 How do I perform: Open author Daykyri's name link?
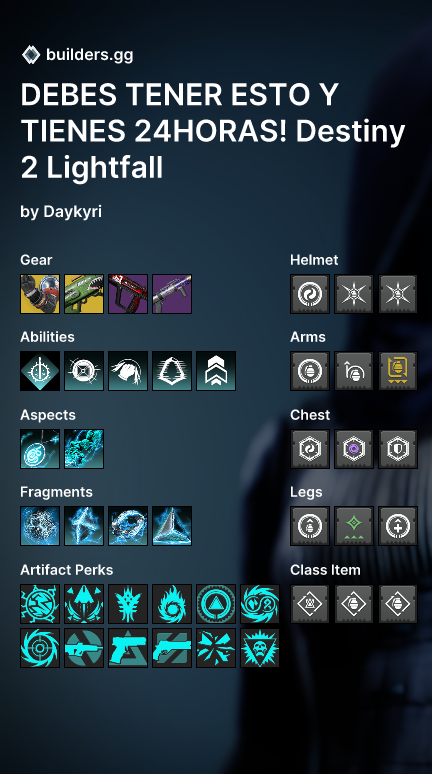[73, 212]
